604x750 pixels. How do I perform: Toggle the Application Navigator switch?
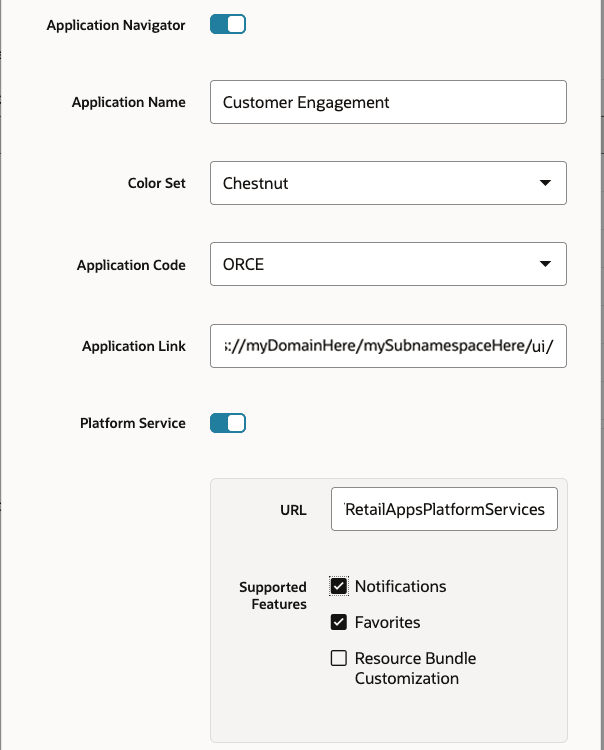point(228,24)
